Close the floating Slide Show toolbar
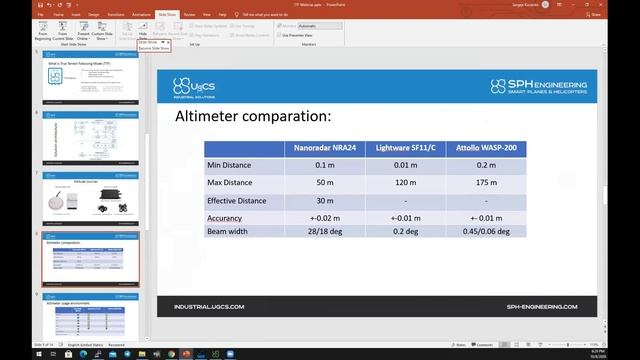Viewport: 640px width, 360px height. coord(168,42)
